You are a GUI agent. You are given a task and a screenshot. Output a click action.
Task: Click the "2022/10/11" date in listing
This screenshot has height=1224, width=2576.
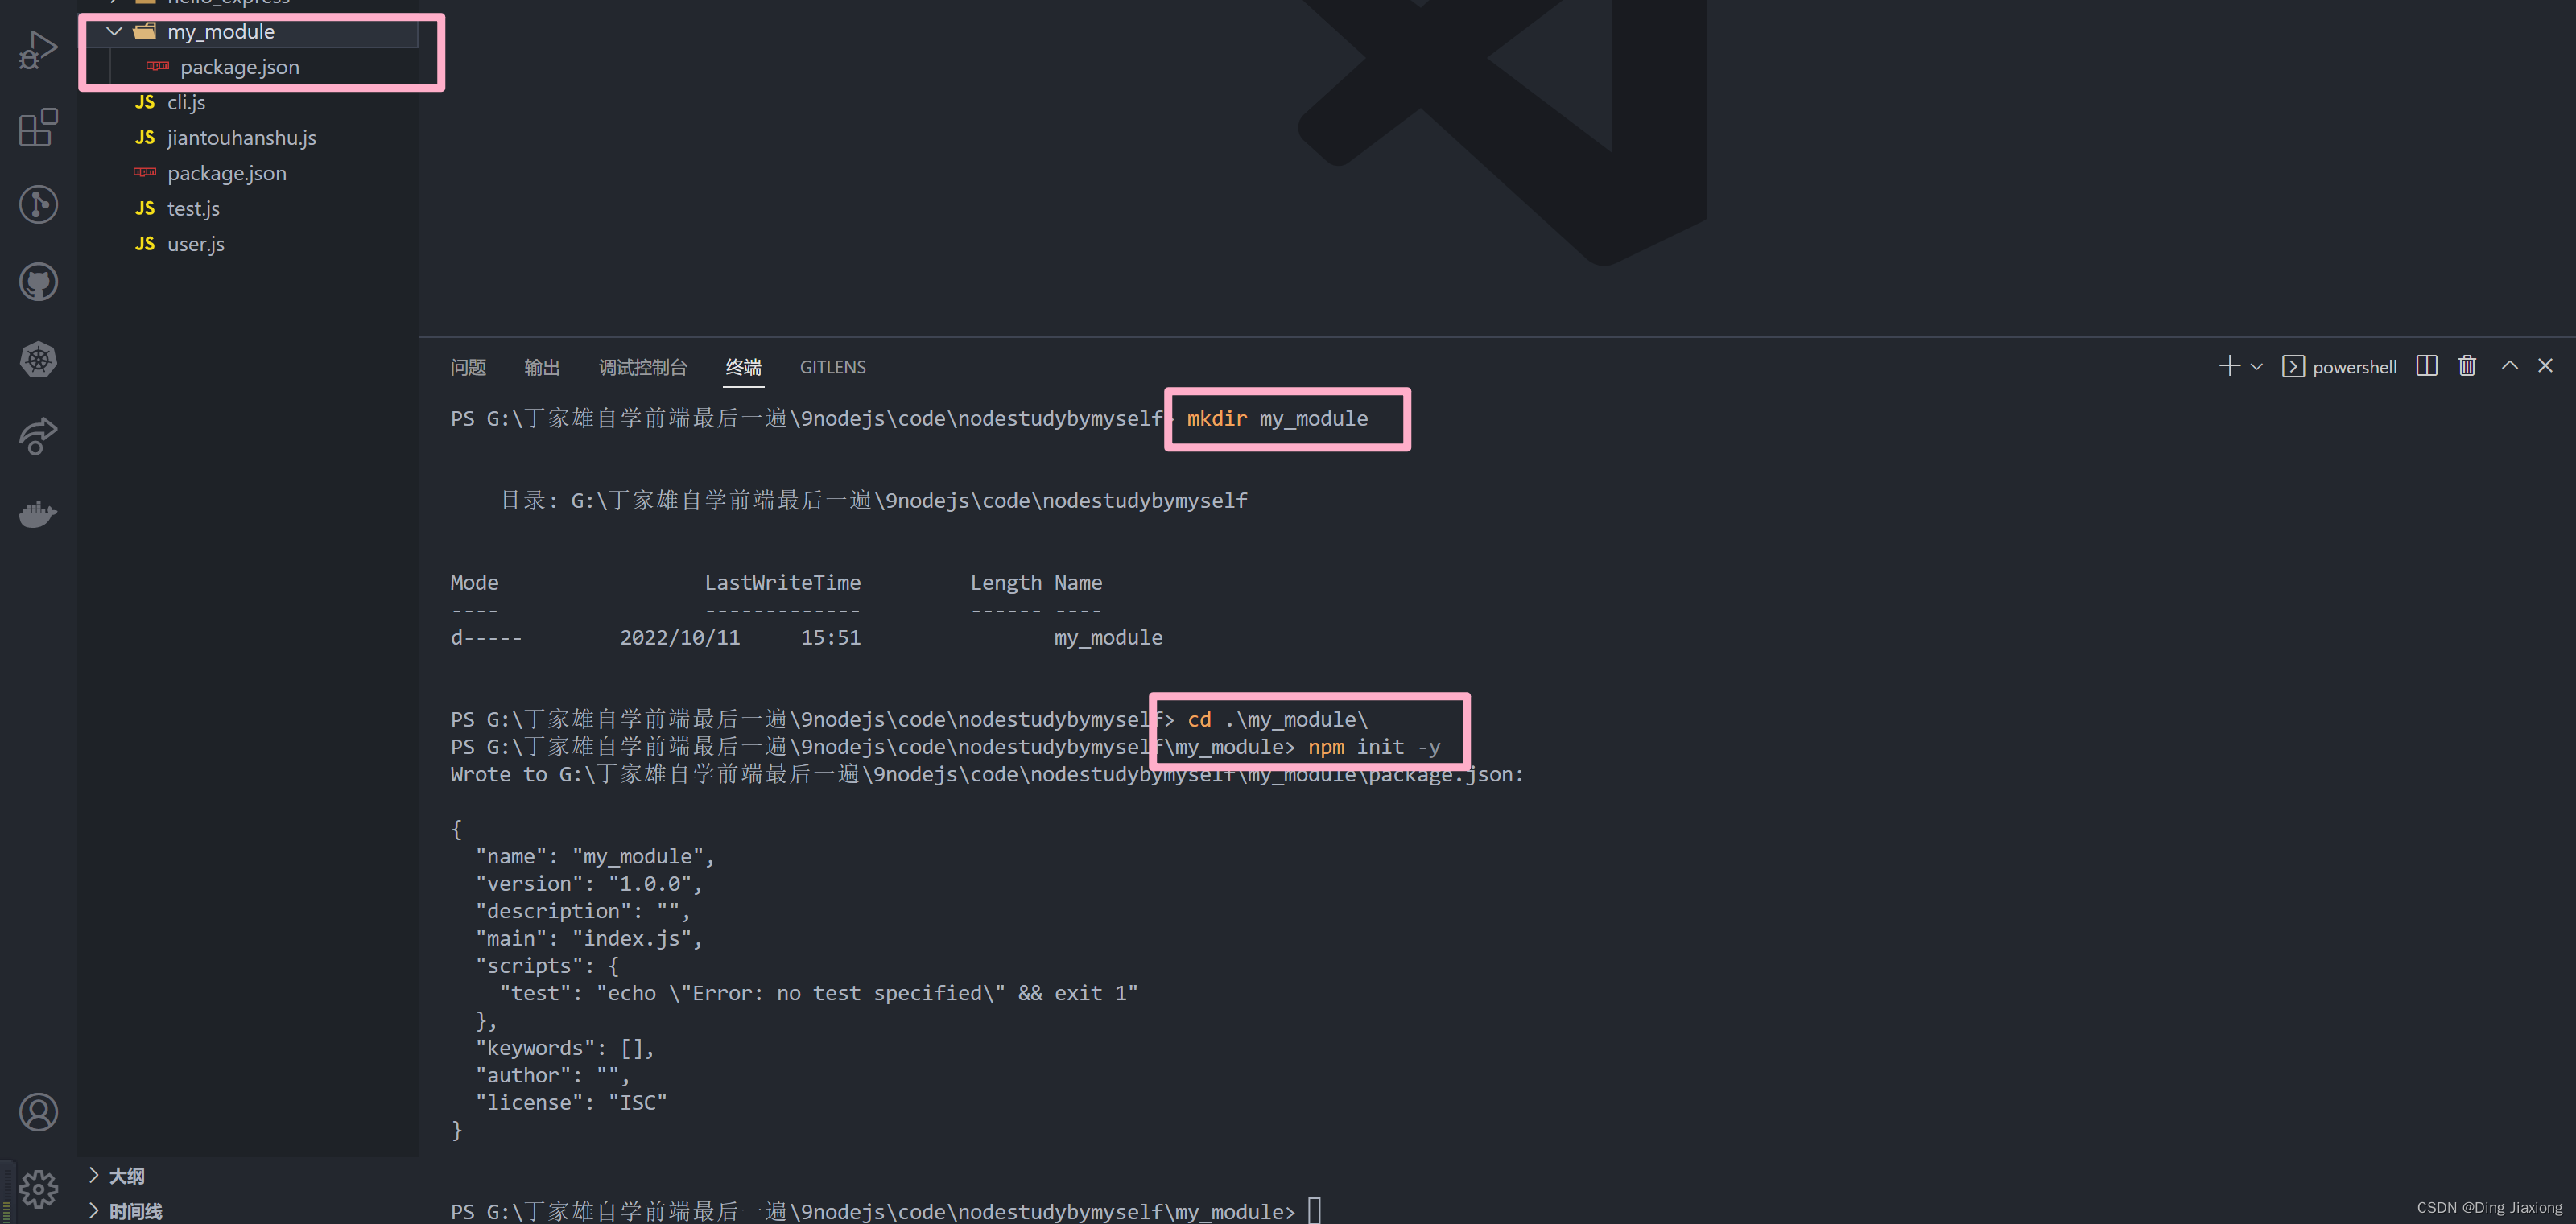coord(680,638)
